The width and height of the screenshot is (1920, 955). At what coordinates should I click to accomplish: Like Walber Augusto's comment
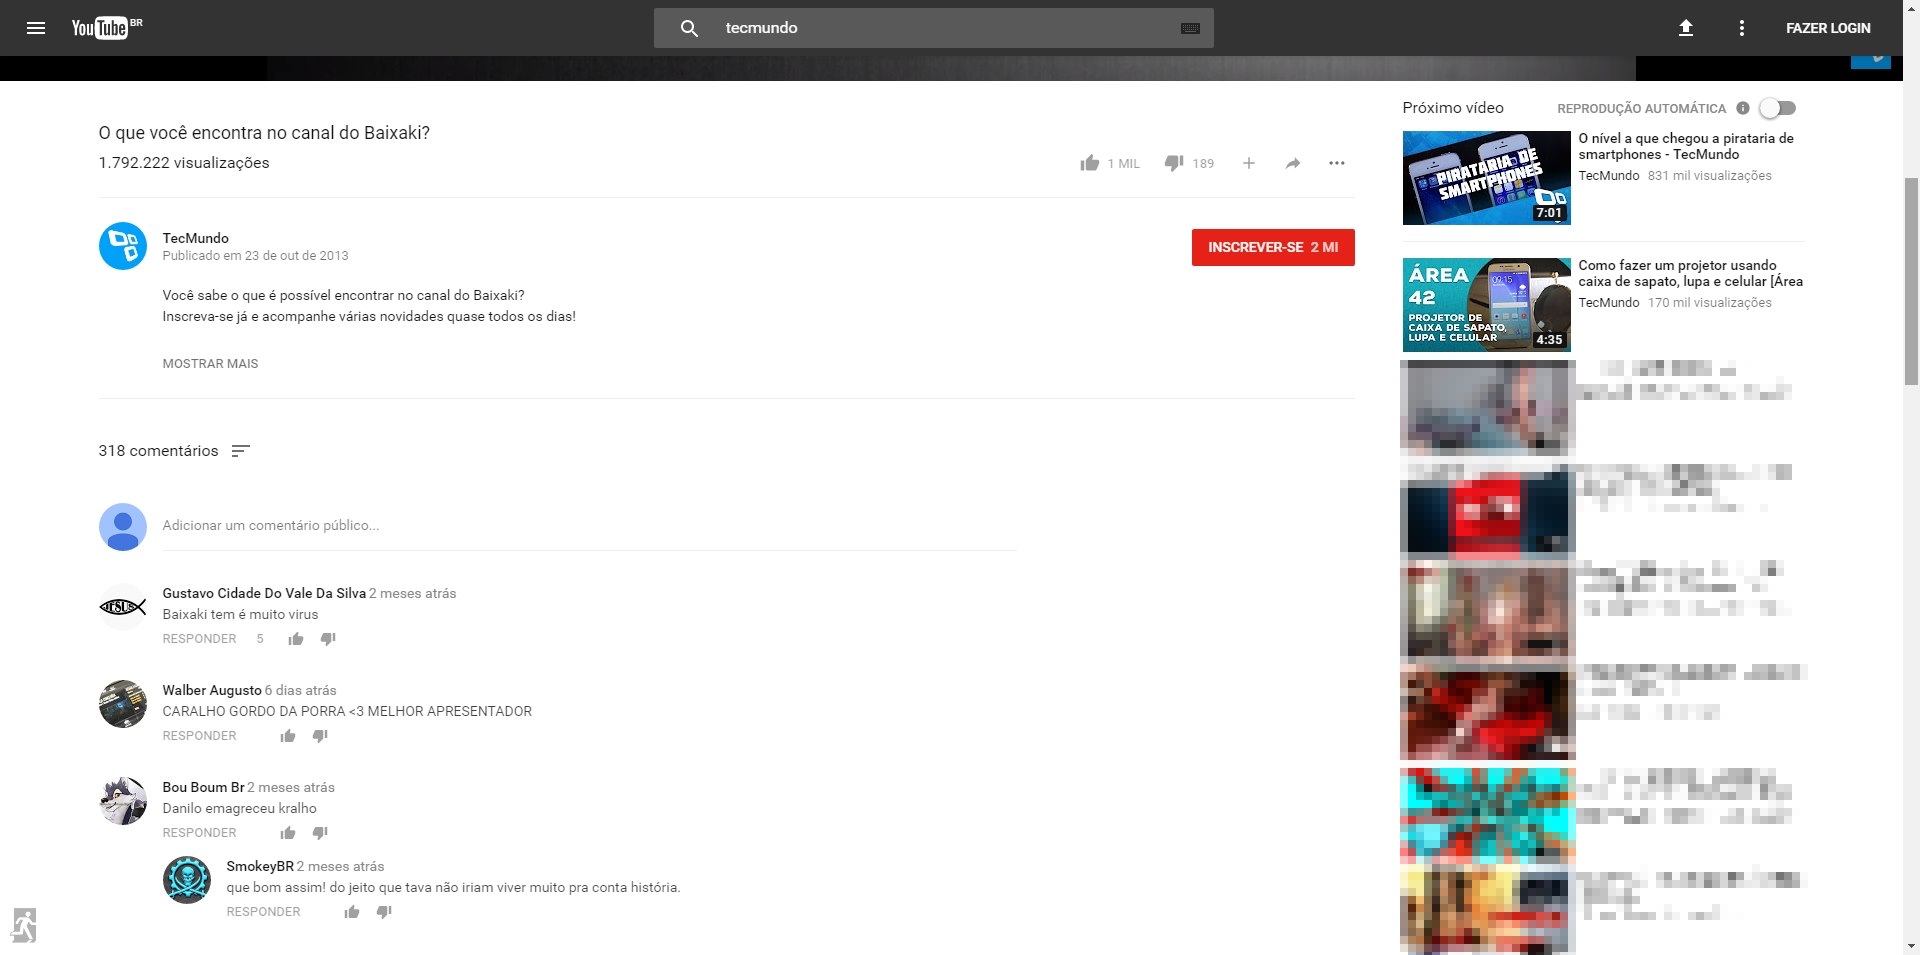(x=288, y=736)
